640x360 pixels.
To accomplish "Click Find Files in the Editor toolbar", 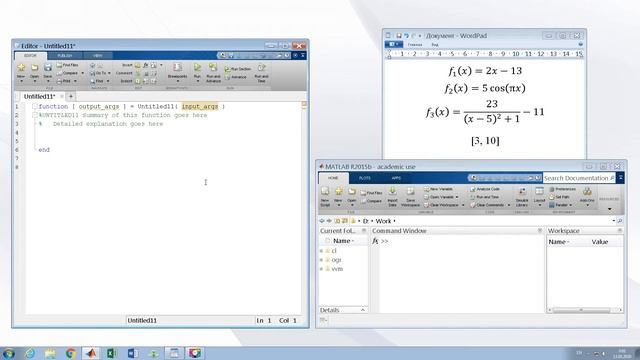I will [67, 65].
